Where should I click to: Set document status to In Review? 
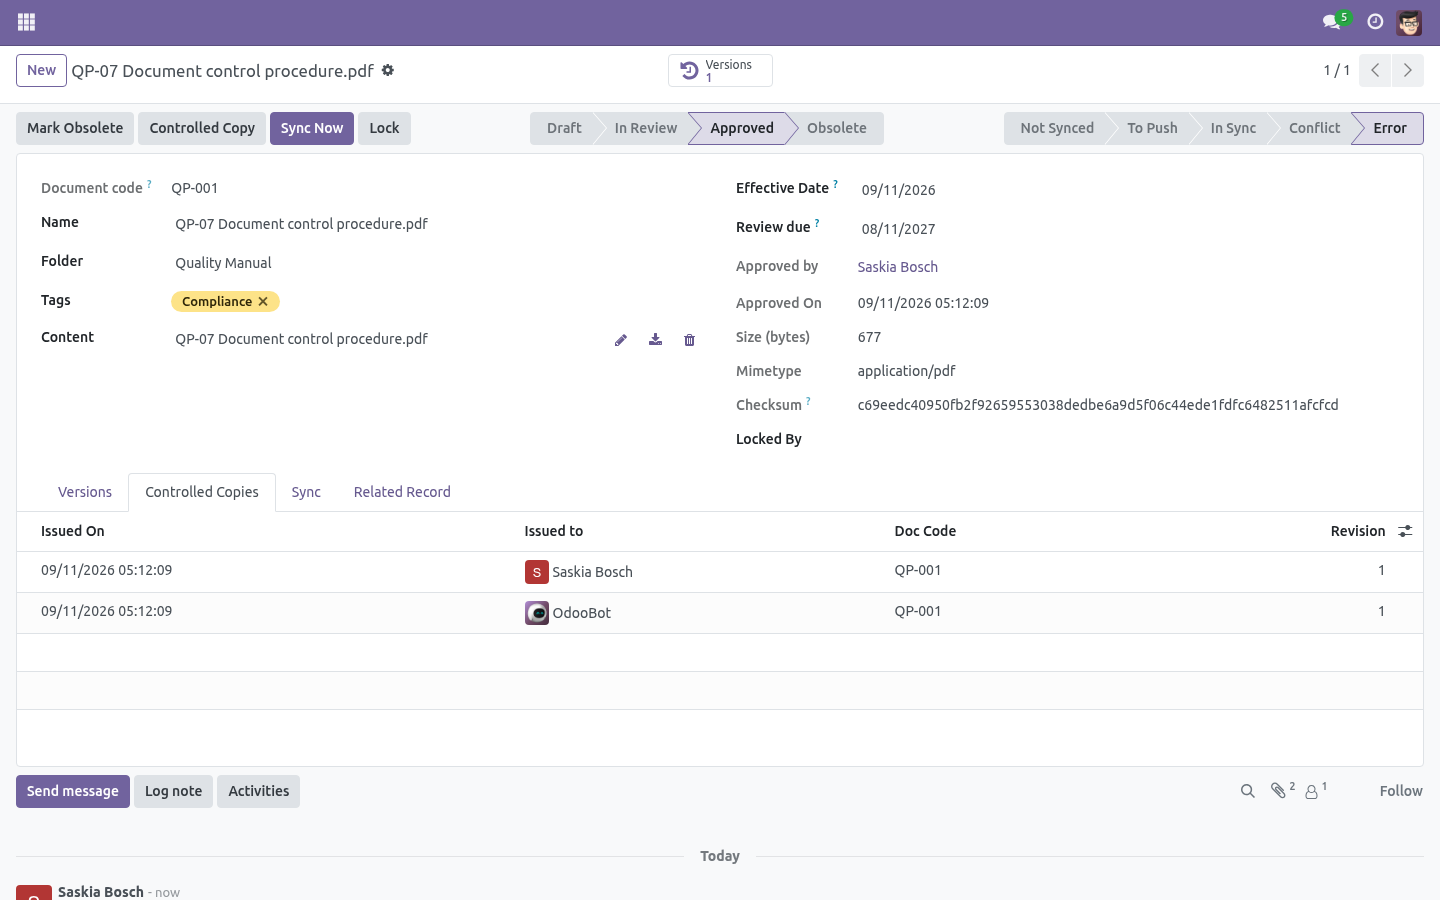tap(646, 128)
